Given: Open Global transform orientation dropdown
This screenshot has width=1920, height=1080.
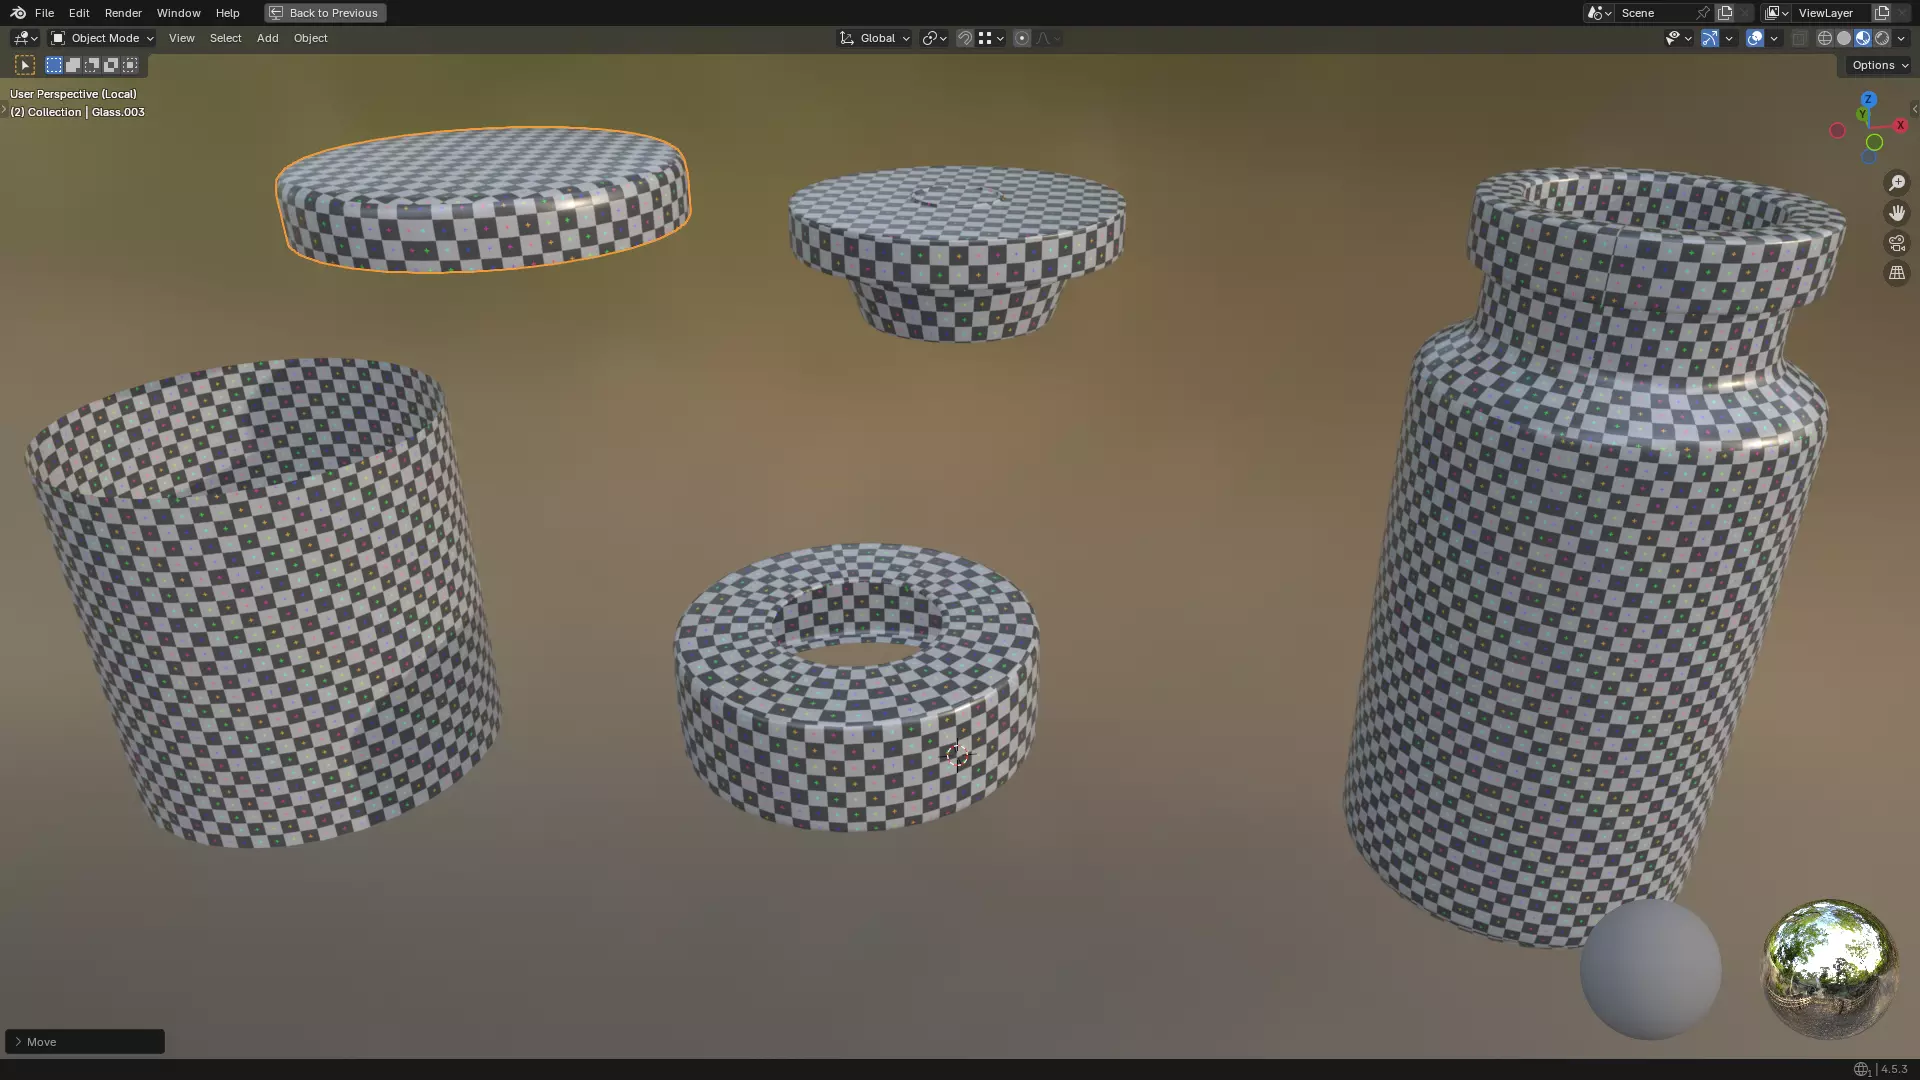Looking at the screenshot, I should tap(875, 38).
